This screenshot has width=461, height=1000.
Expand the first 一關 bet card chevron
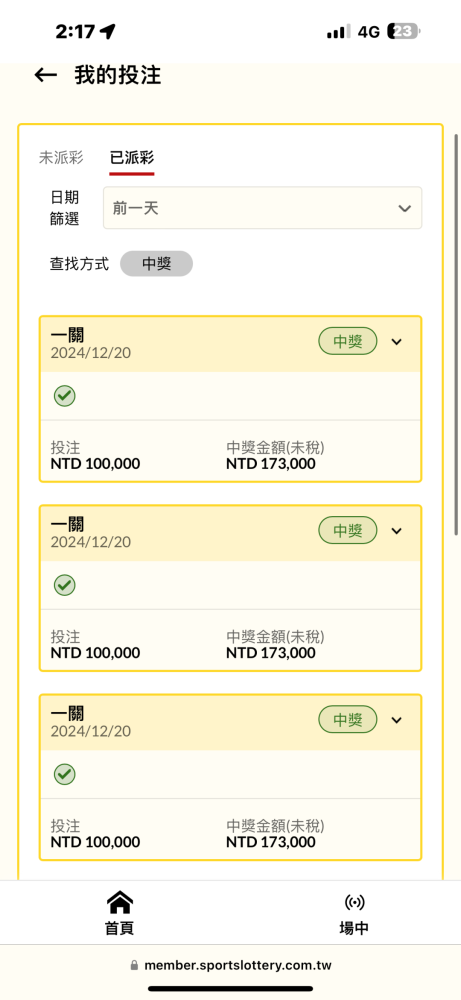click(x=397, y=342)
